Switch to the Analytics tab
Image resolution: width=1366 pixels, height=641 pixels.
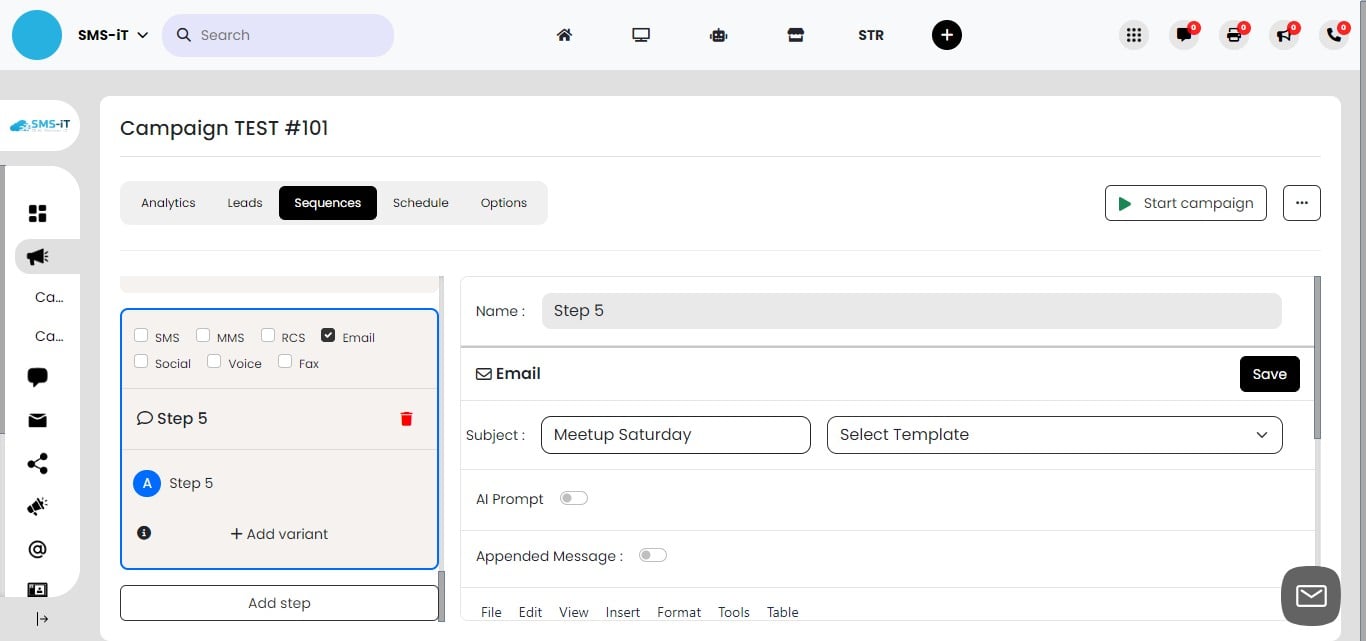(168, 202)
